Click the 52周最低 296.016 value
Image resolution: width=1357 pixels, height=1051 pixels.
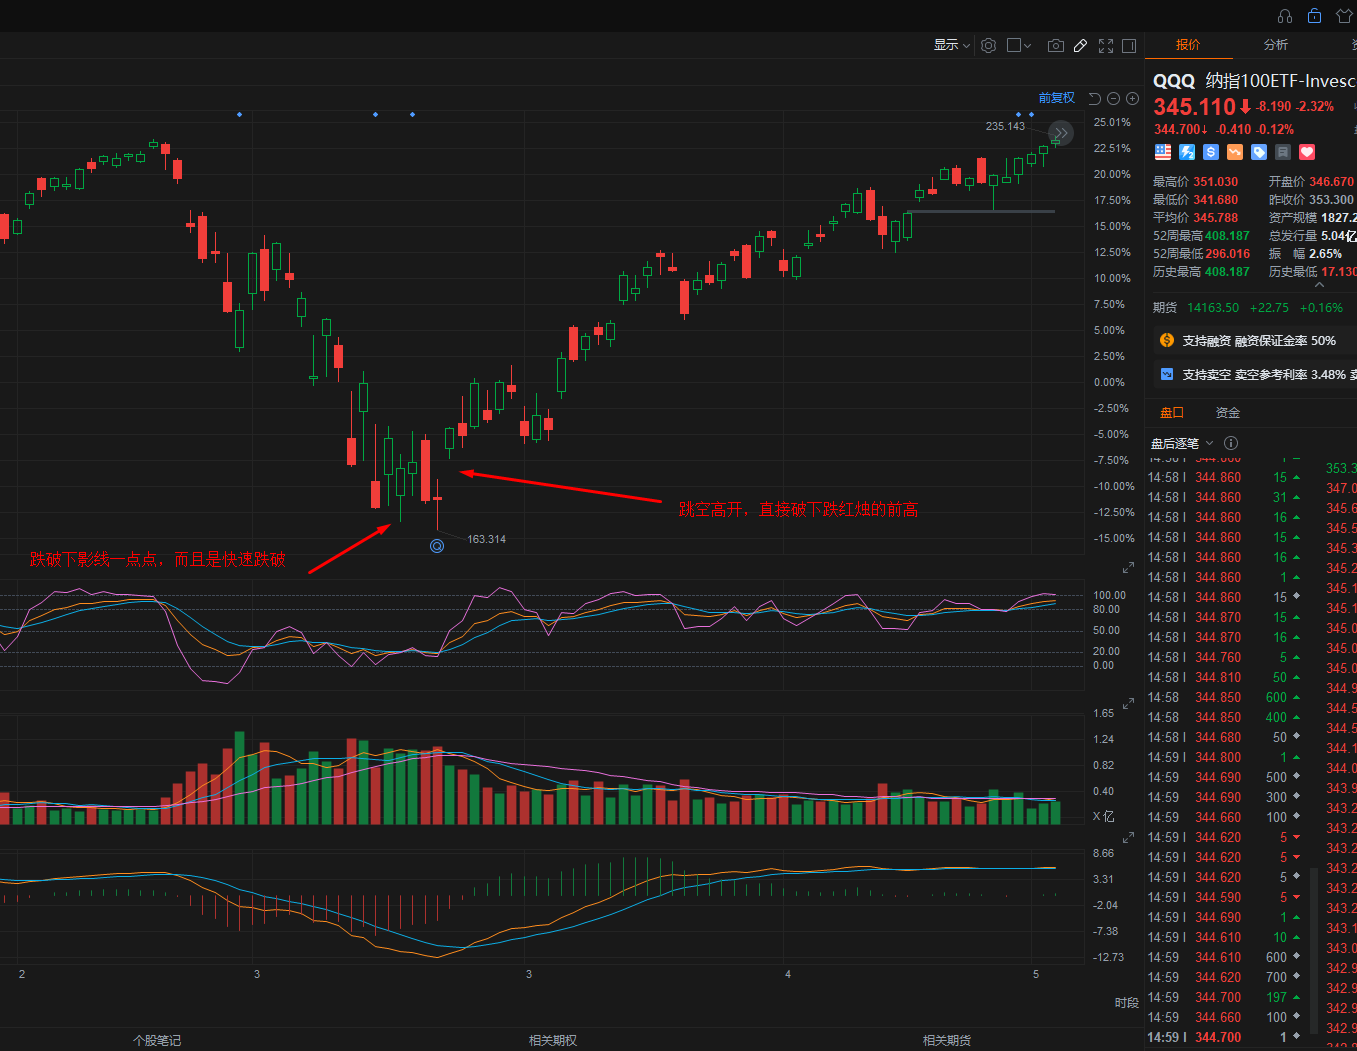tap(1228, 254)
